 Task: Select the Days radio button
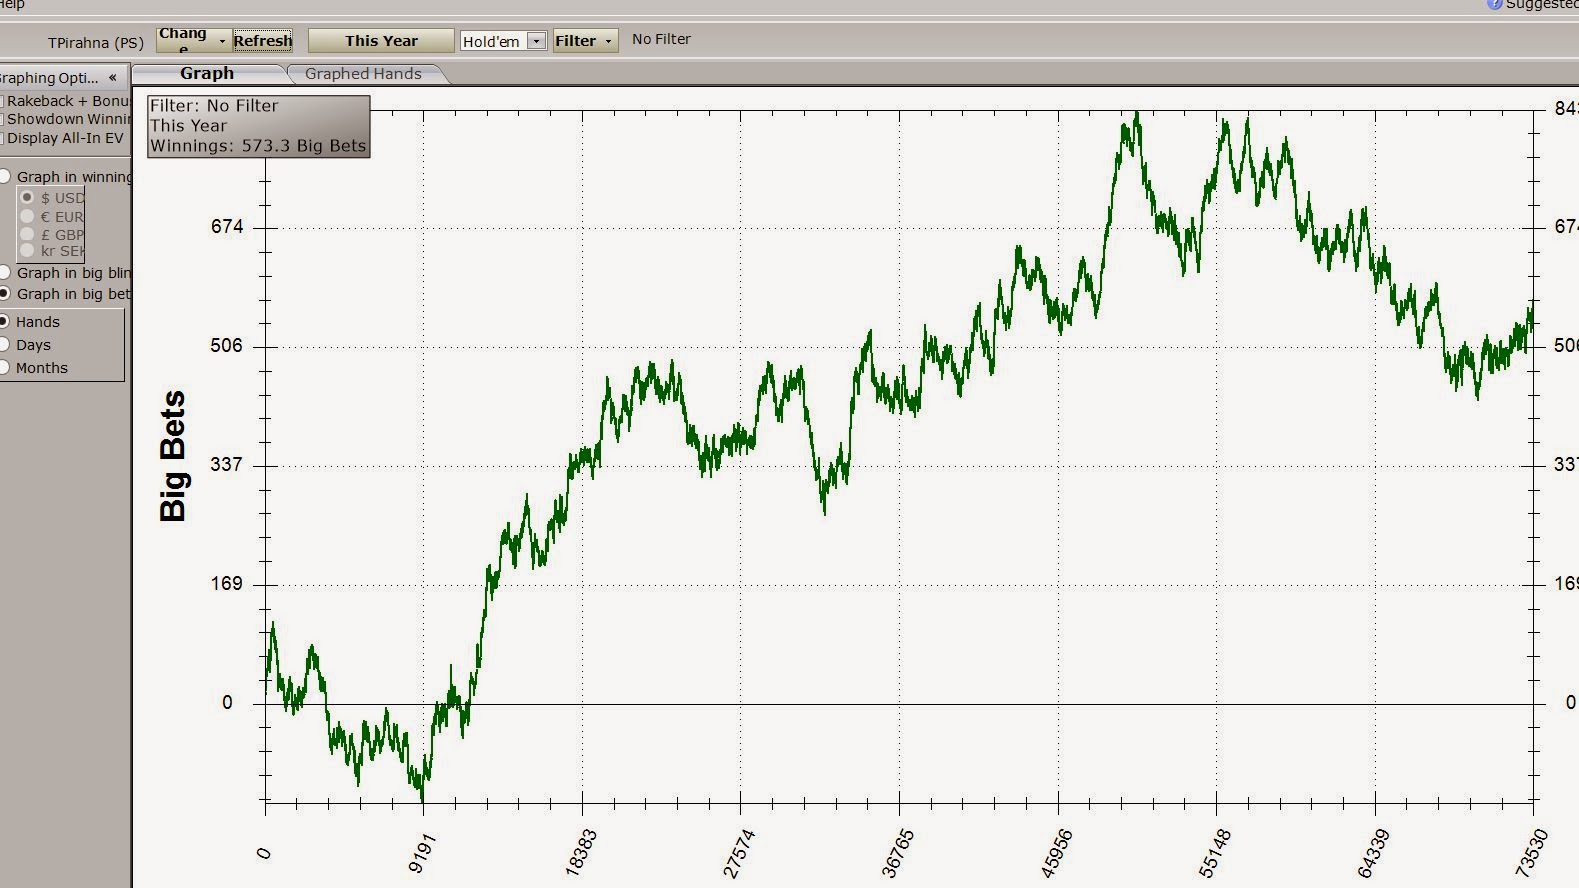5,344
